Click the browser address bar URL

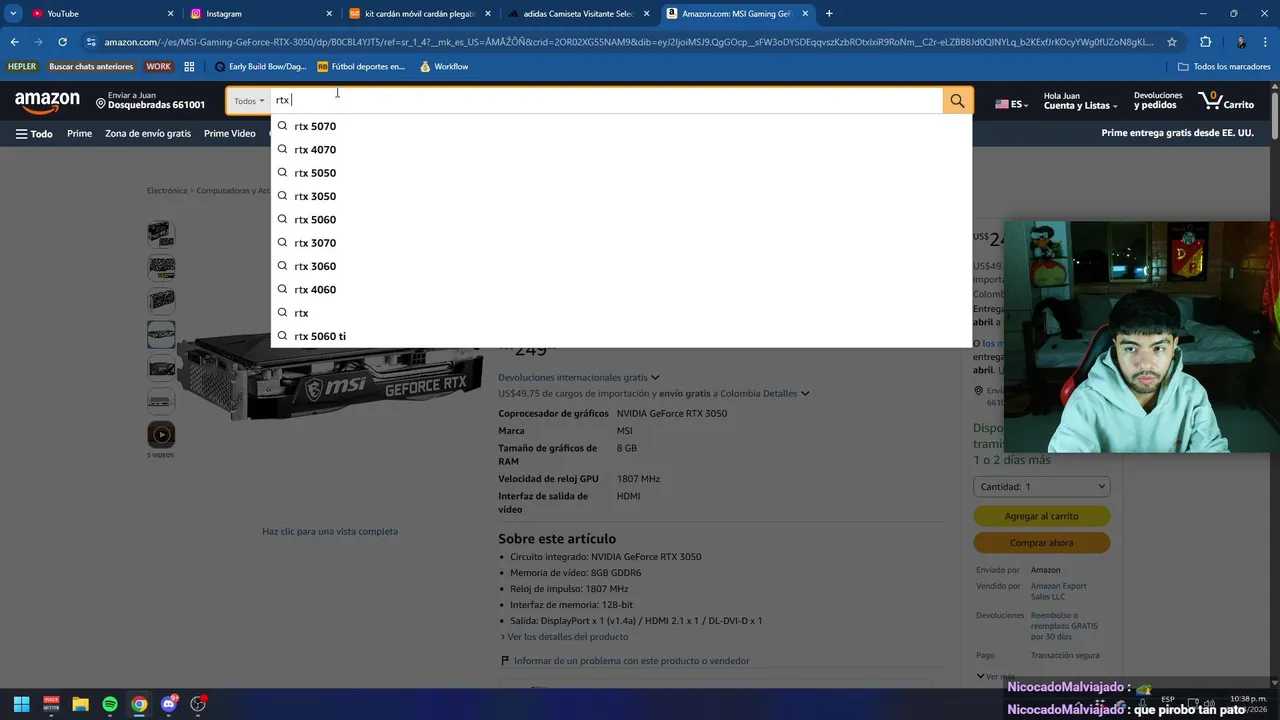(x=629, y=42)
